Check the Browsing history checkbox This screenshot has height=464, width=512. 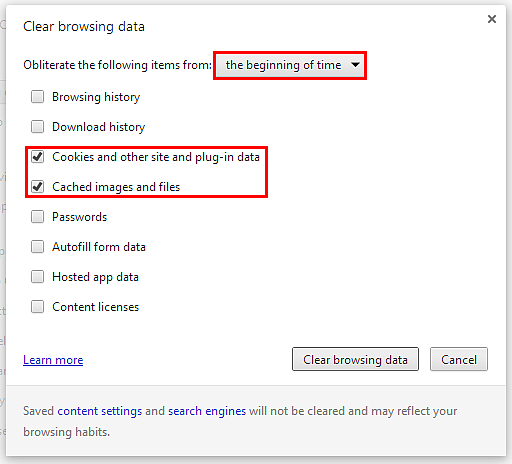coord(37,97)
